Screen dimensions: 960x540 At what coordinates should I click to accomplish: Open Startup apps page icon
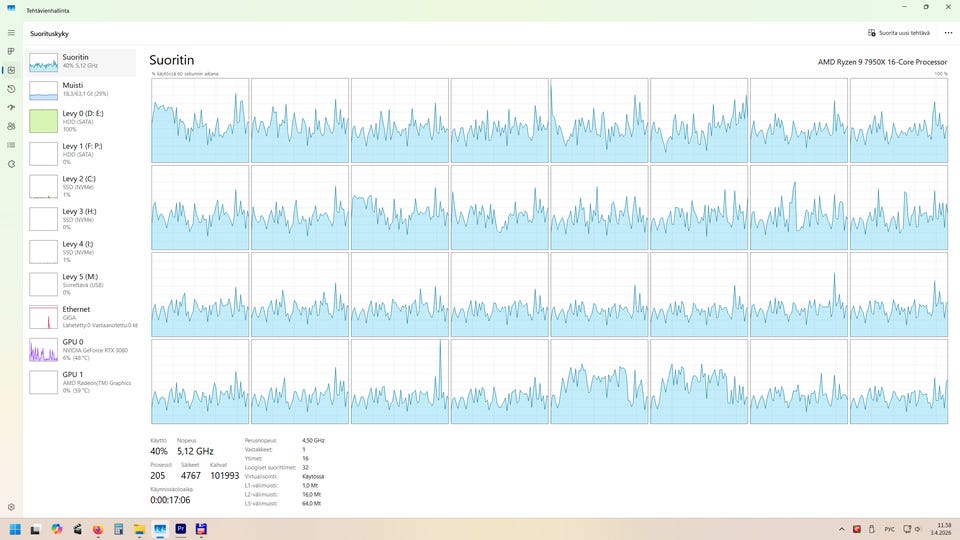pyautogui.click(x=11, y=108)
